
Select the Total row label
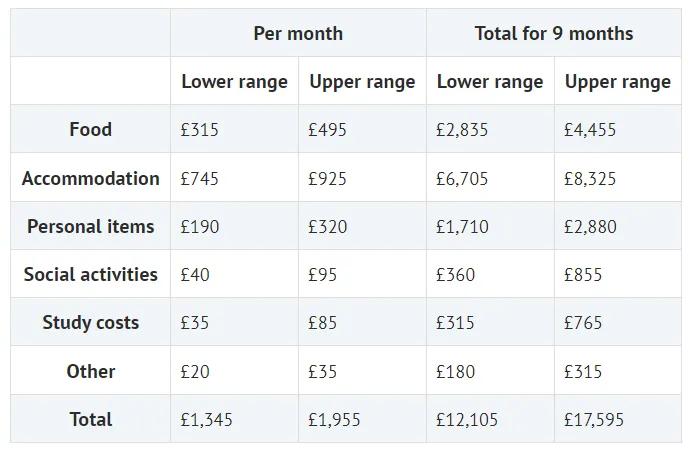(90, 419)
